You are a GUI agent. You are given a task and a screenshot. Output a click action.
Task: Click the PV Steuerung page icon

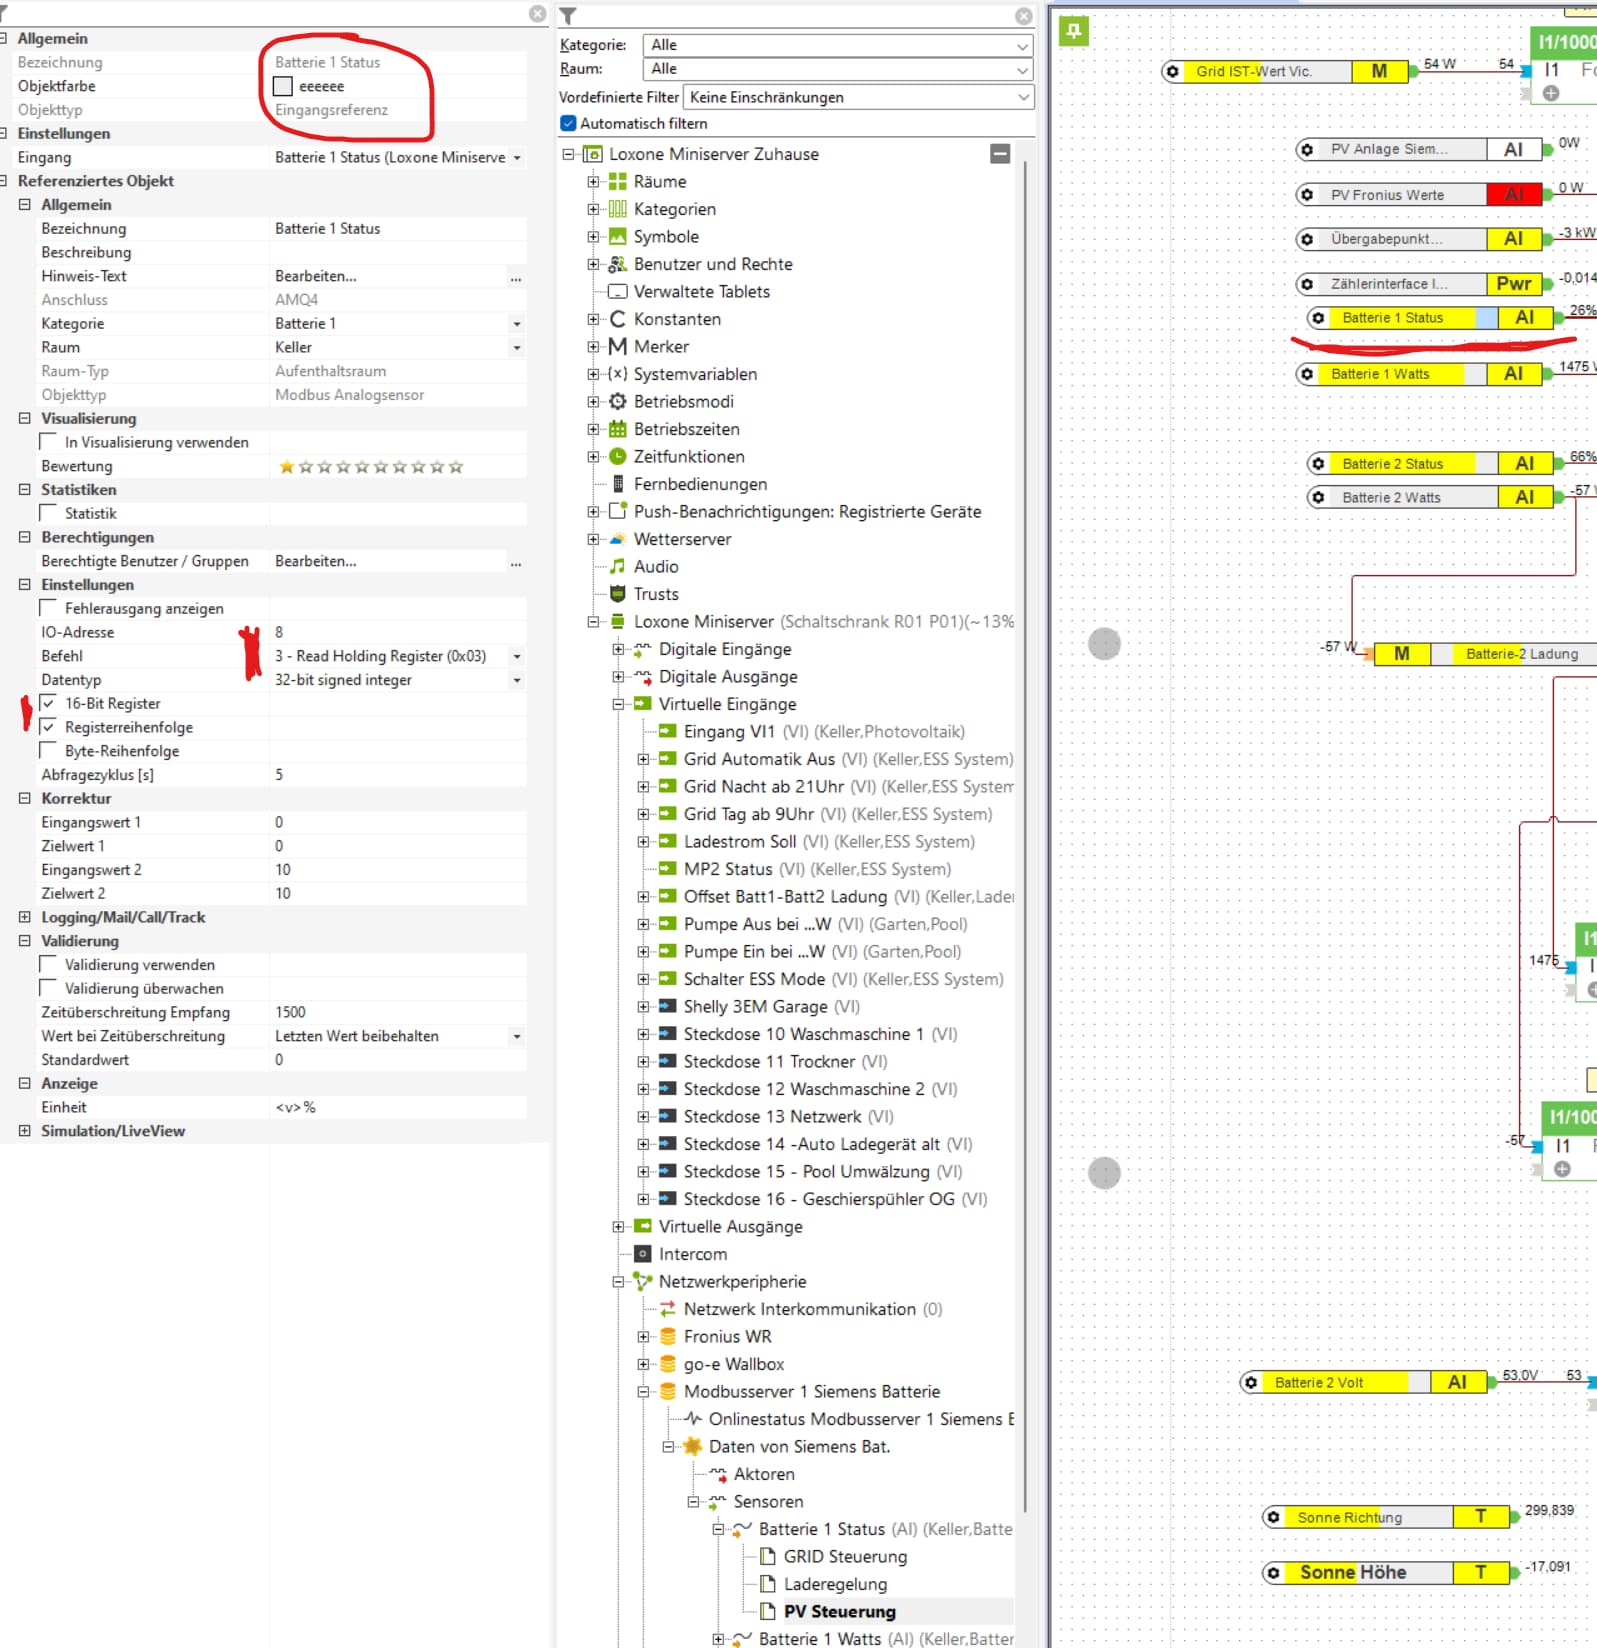[768, 1612]
